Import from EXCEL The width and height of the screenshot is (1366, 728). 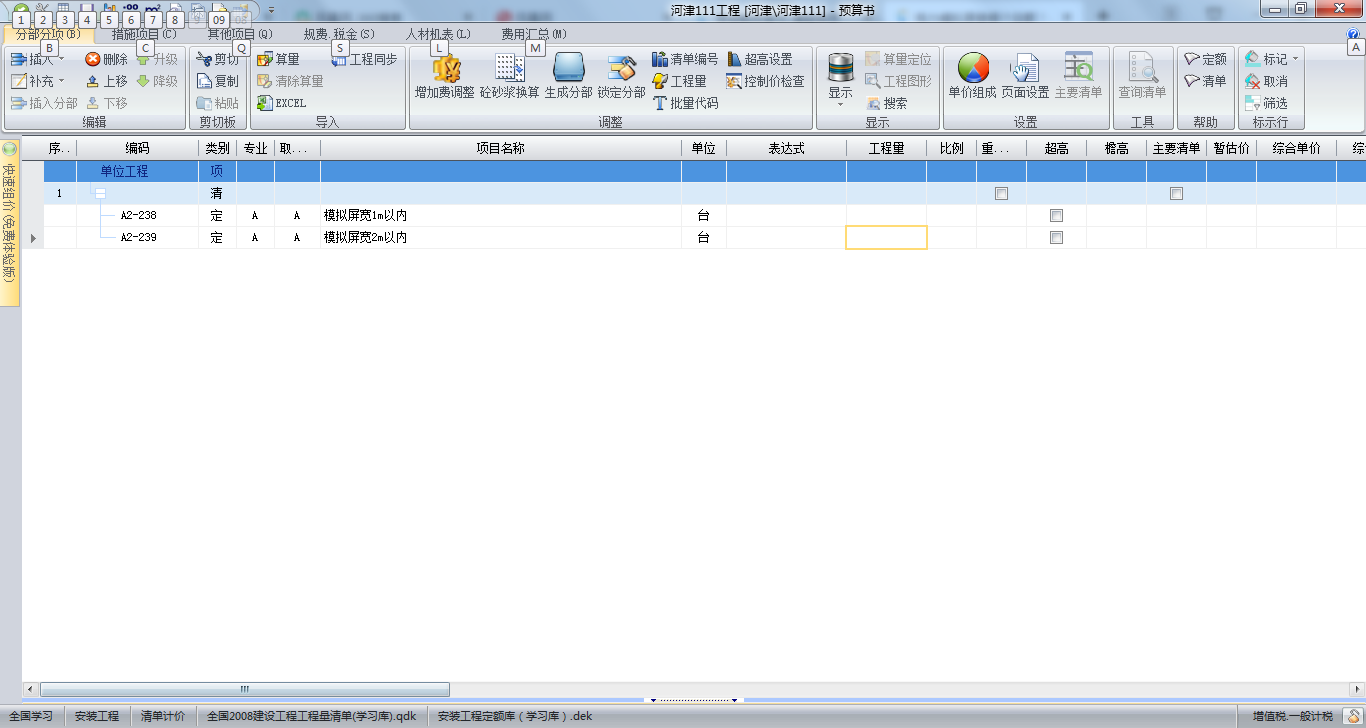[281, 103]
